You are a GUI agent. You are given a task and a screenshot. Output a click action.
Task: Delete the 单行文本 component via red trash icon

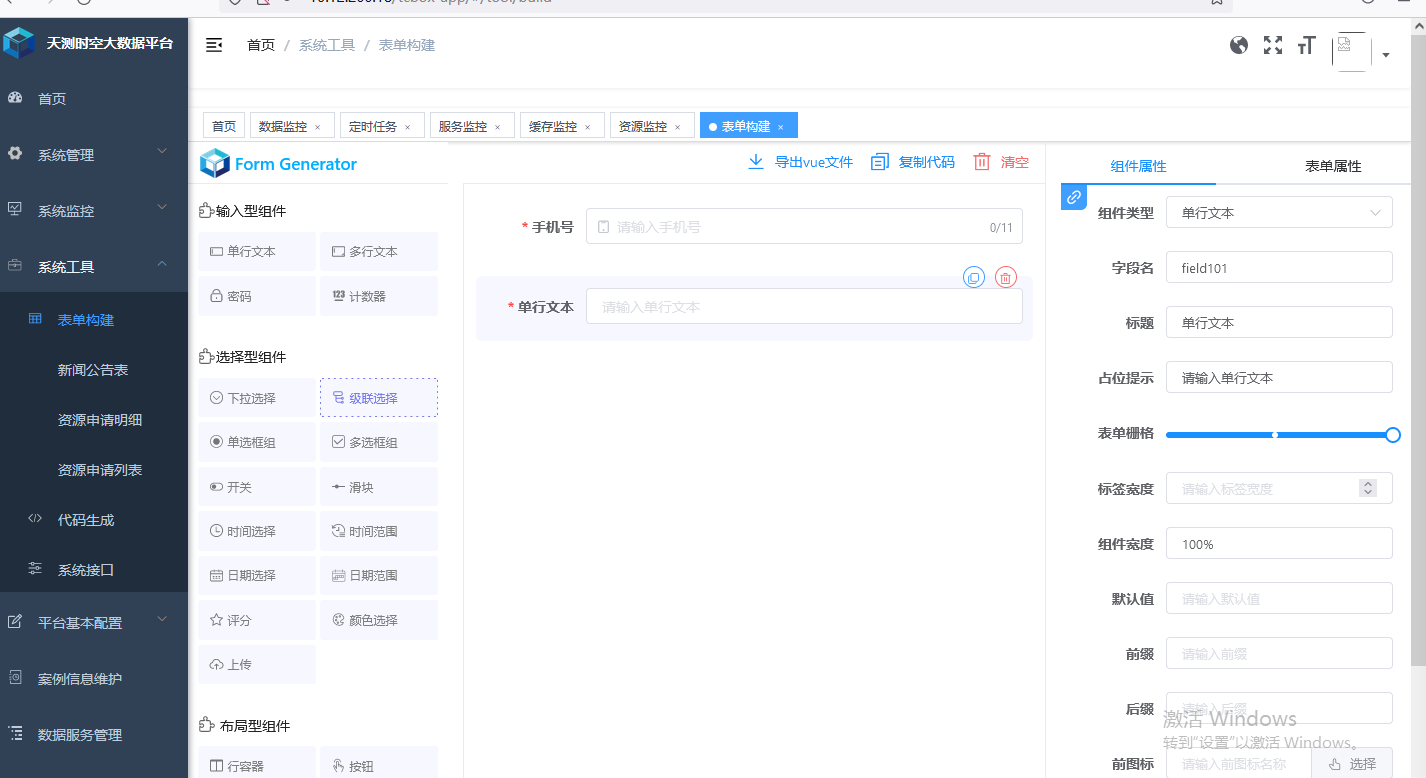point(1005,277)
